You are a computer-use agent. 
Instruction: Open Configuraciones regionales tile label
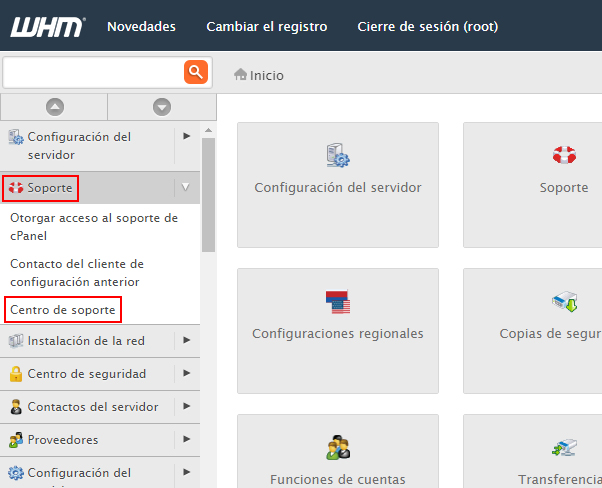[x=338, y=334]
